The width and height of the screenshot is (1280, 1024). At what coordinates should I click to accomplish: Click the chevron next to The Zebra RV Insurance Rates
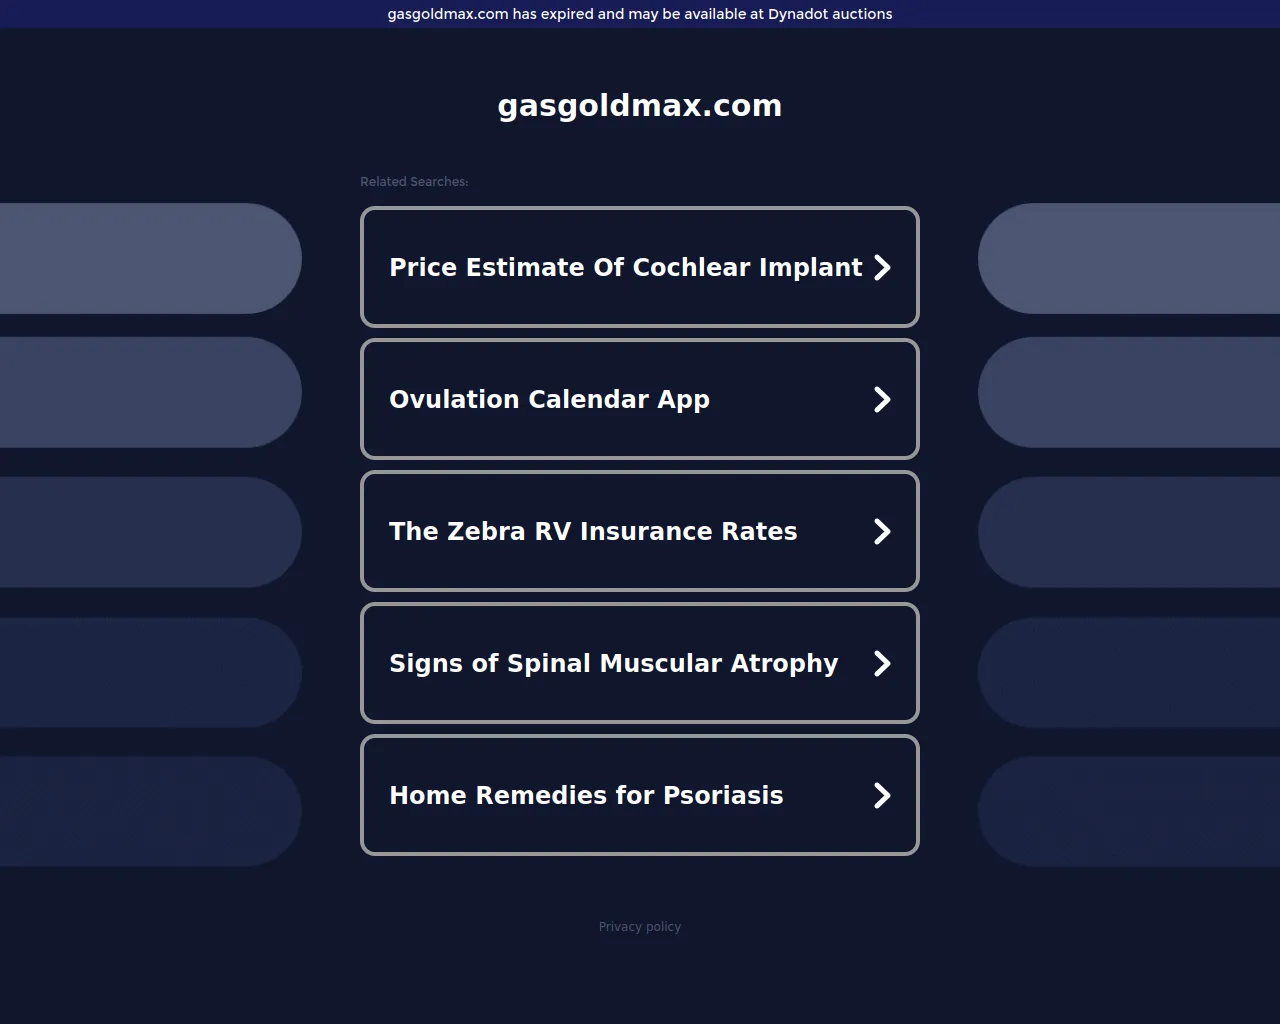(882, 531)
